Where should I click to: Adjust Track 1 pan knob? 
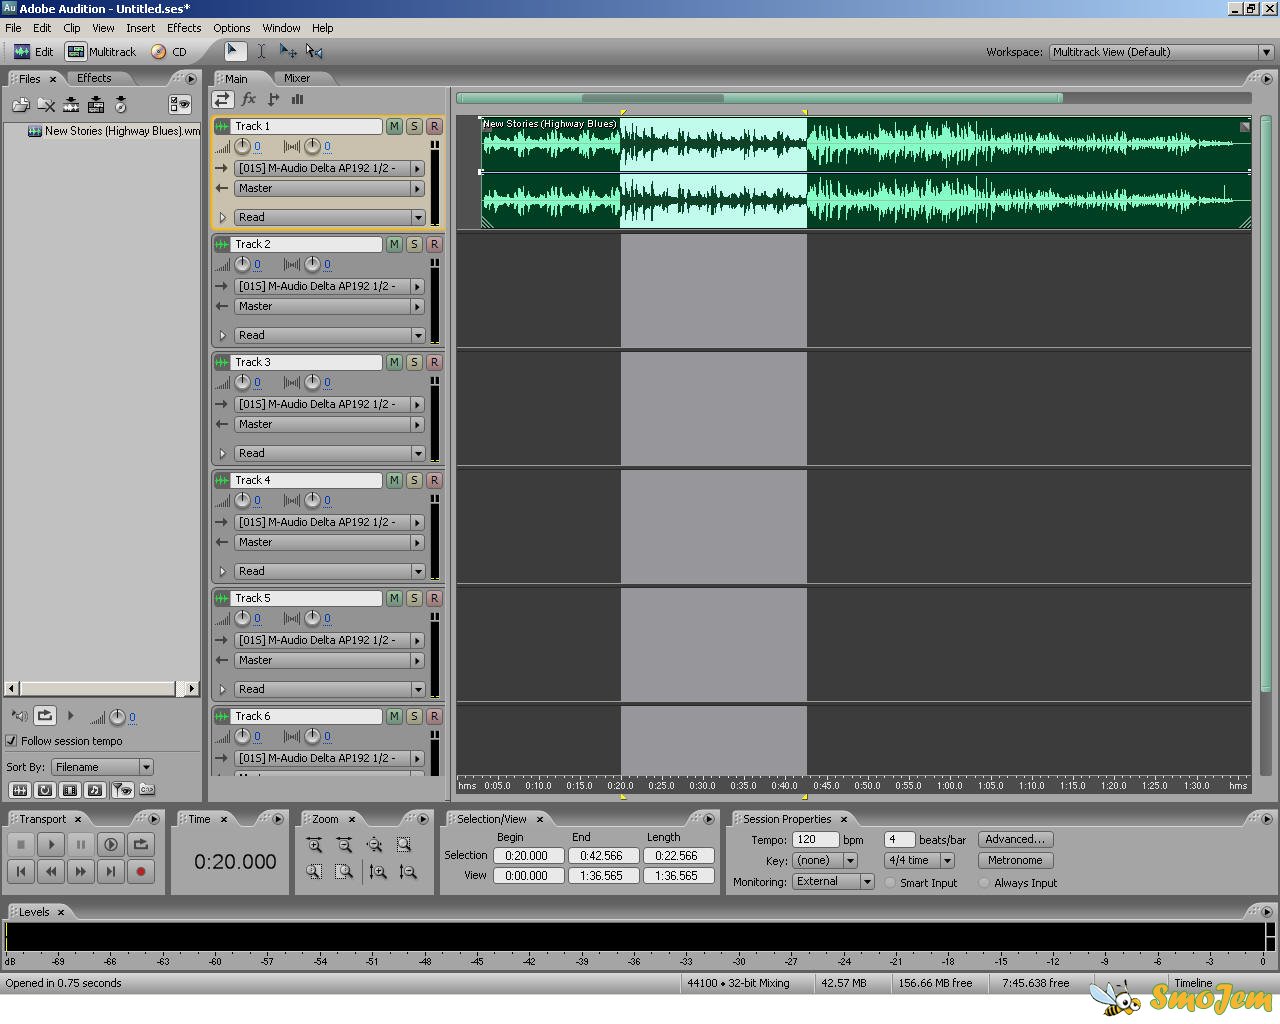click(x=312, y=146)
